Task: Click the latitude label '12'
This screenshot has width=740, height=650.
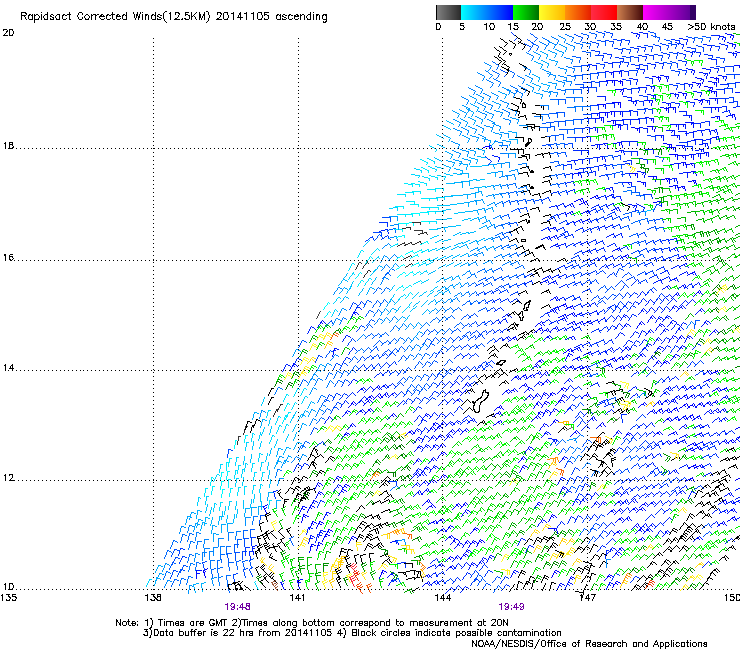Action: pyautogui.click(x=8, y=478)
